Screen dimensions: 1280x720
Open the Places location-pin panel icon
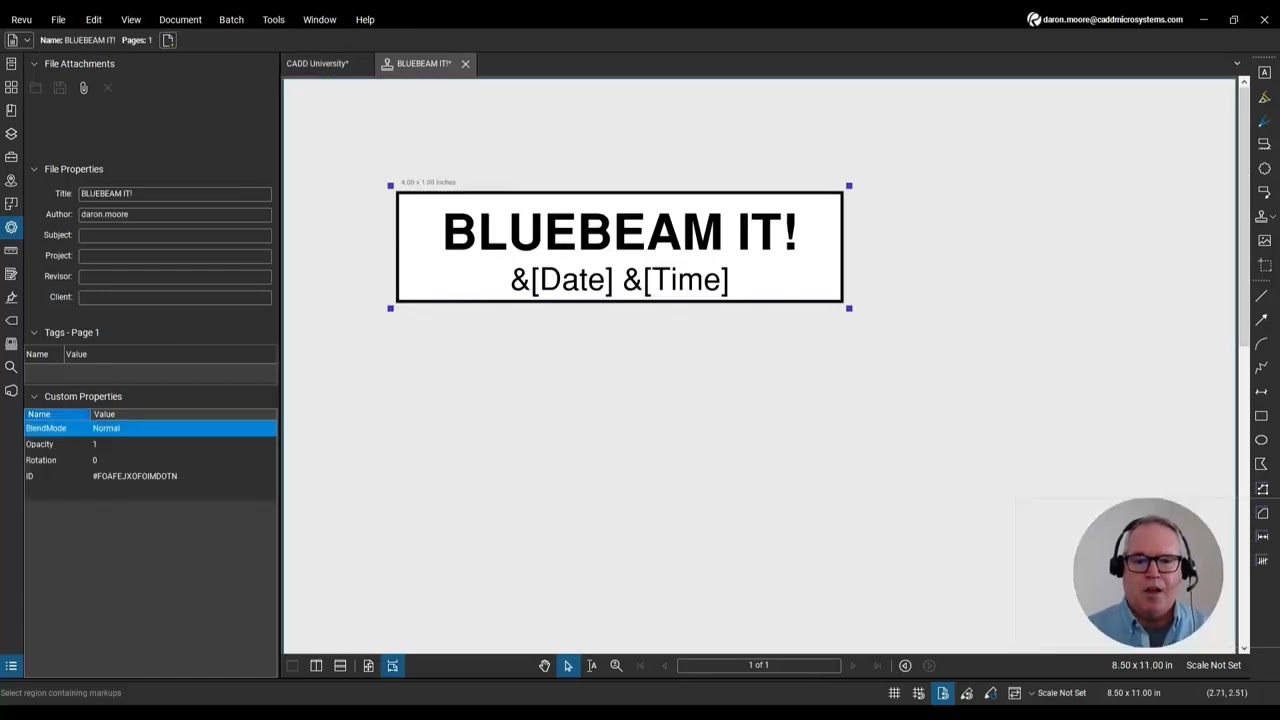tap(11, 181)
